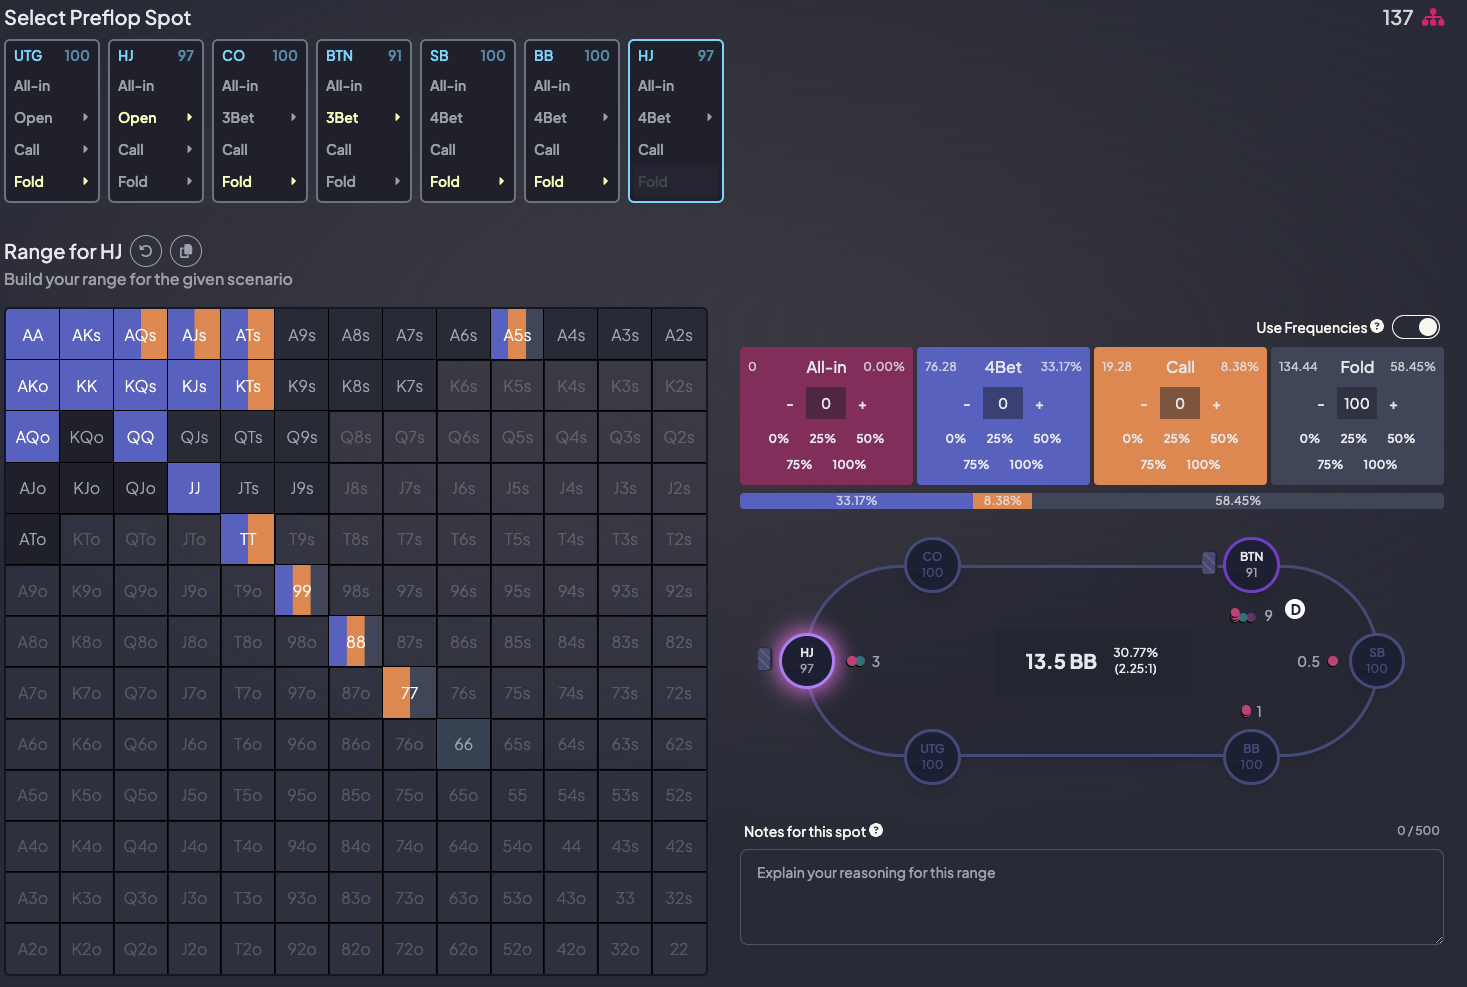Increase the 4Bet frequency with plus
Screen dimensions: 1467x987
point(1039,404)
